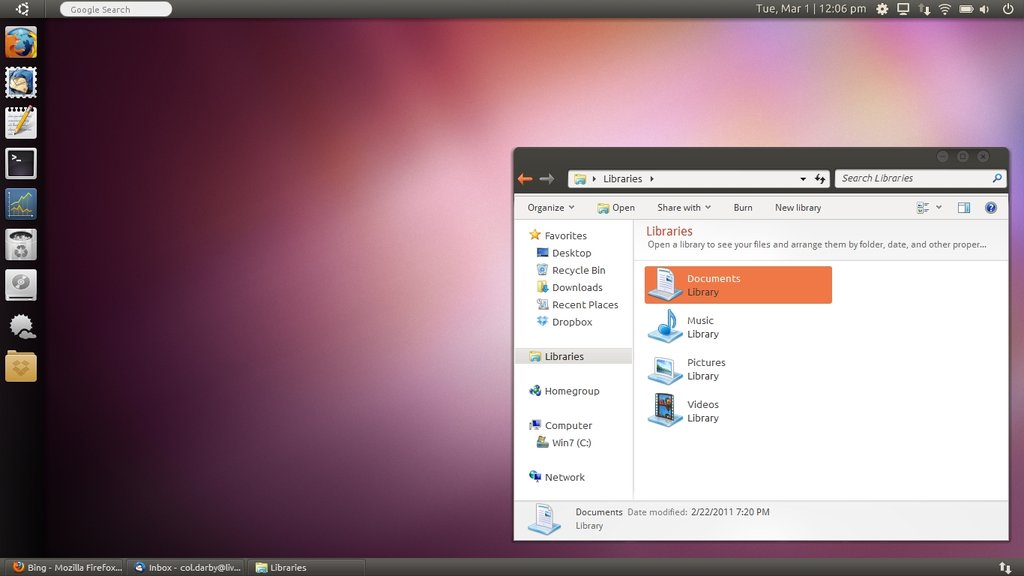The image size is (1024, 576).
Task: Open Terminal from the dock
Action: tap(21, 163)
